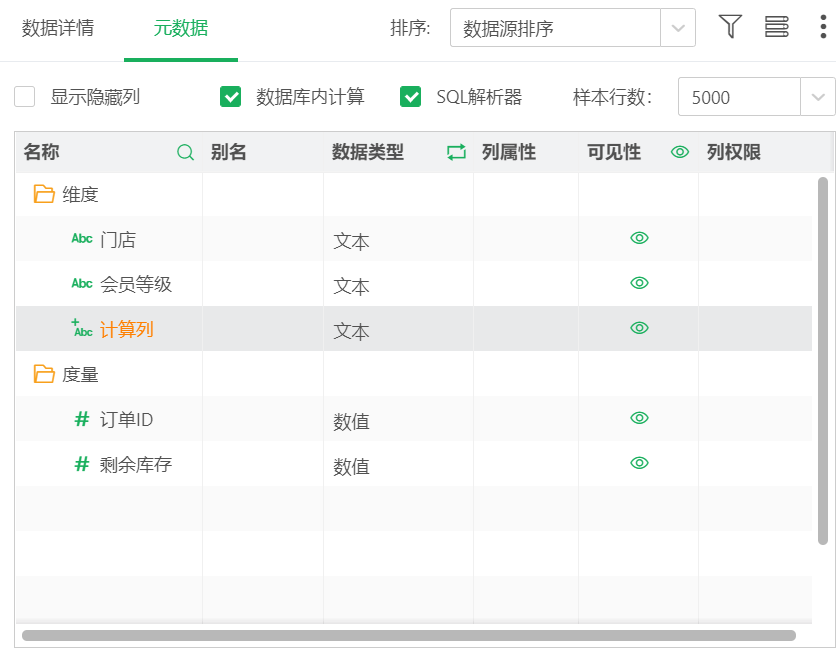Screen dimensions: 836x651
Task: Open the stacked rows layout icon
Action: tap(776, 27)
